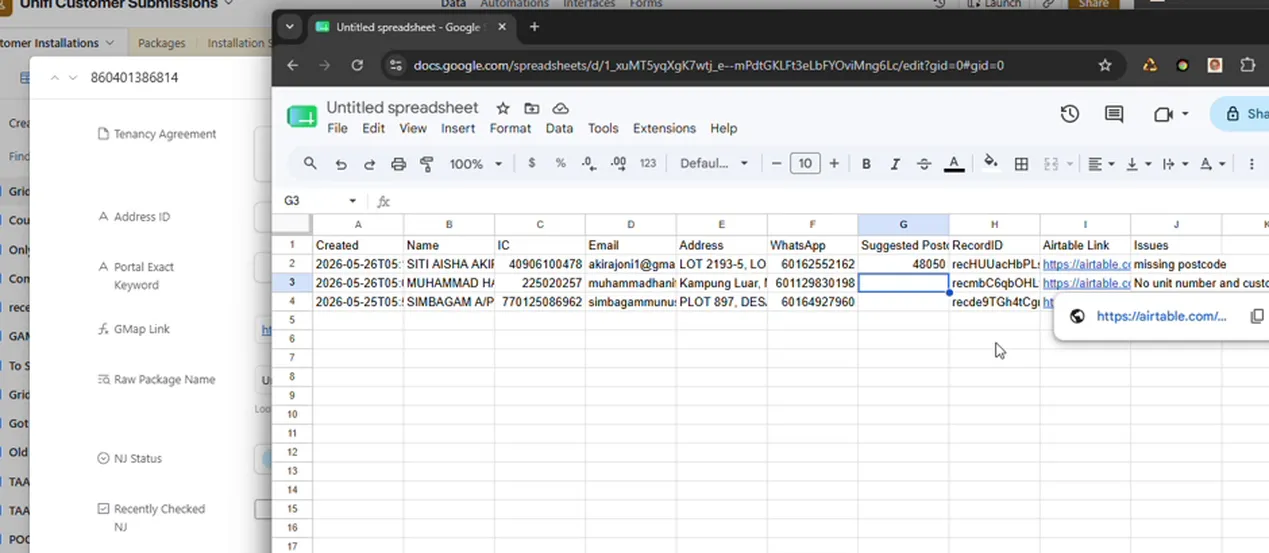The height and width of the screenshot is (553, 1269).
Task: Reload the Google Sheets page
Action: tap(357, 65)
